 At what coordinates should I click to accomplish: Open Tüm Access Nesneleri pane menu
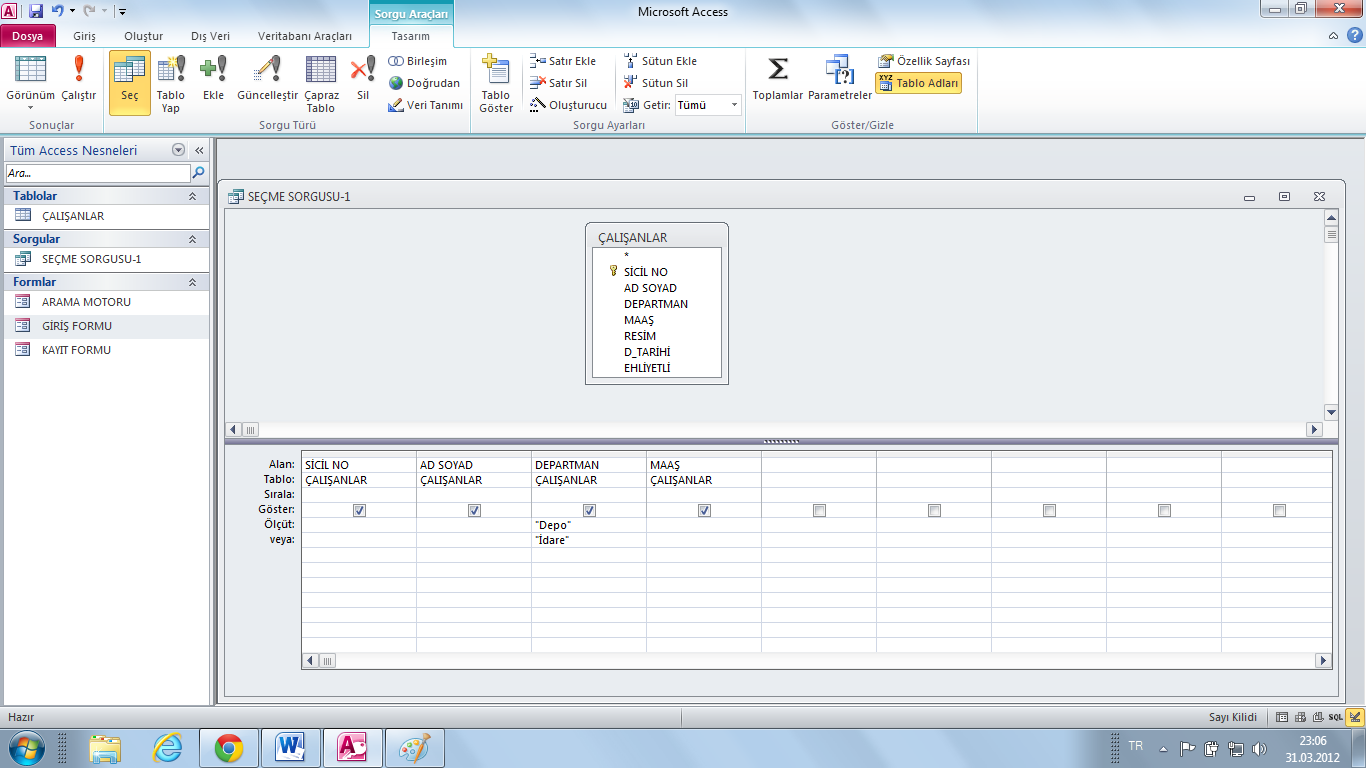[179, 150]
